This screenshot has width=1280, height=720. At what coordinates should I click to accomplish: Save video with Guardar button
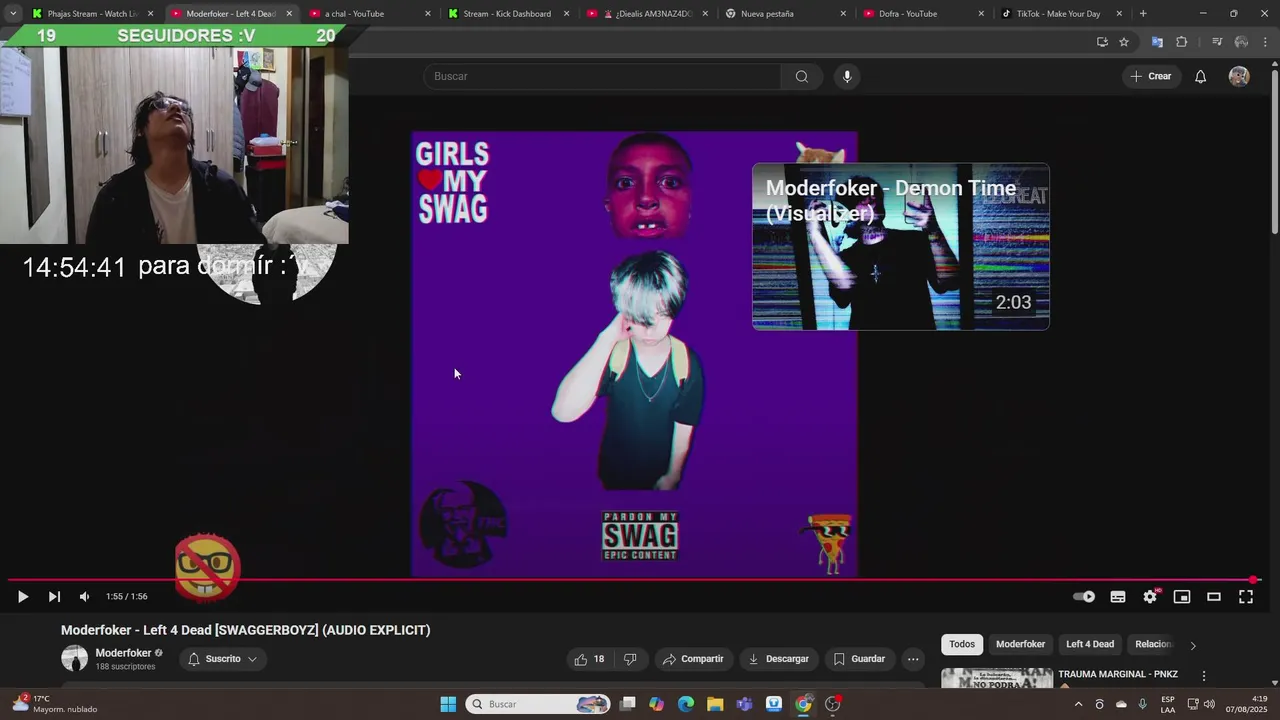pyautogui.click(x=859, y=659)
